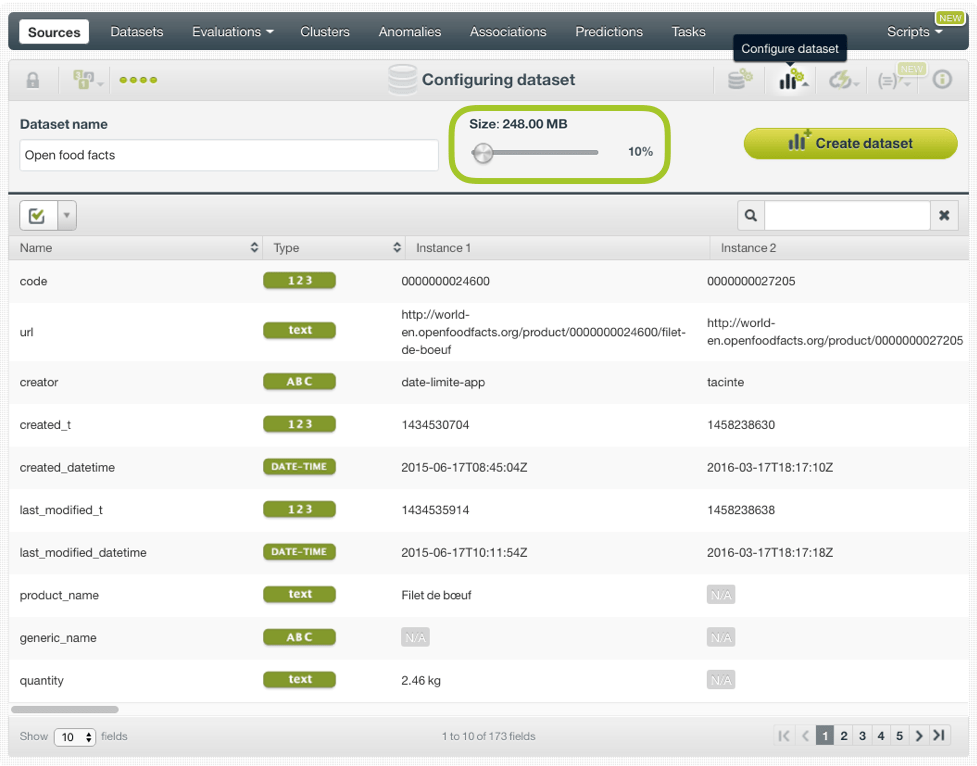This screenshot has height=766, width=977.
Task: Go to the next page of fields
Action: tap(919, 736)
